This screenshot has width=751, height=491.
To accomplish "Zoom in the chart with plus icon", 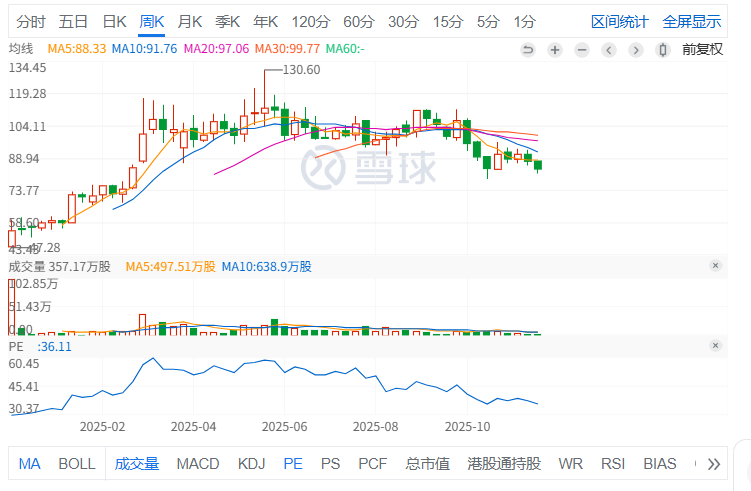I will (x=555, y=50).
